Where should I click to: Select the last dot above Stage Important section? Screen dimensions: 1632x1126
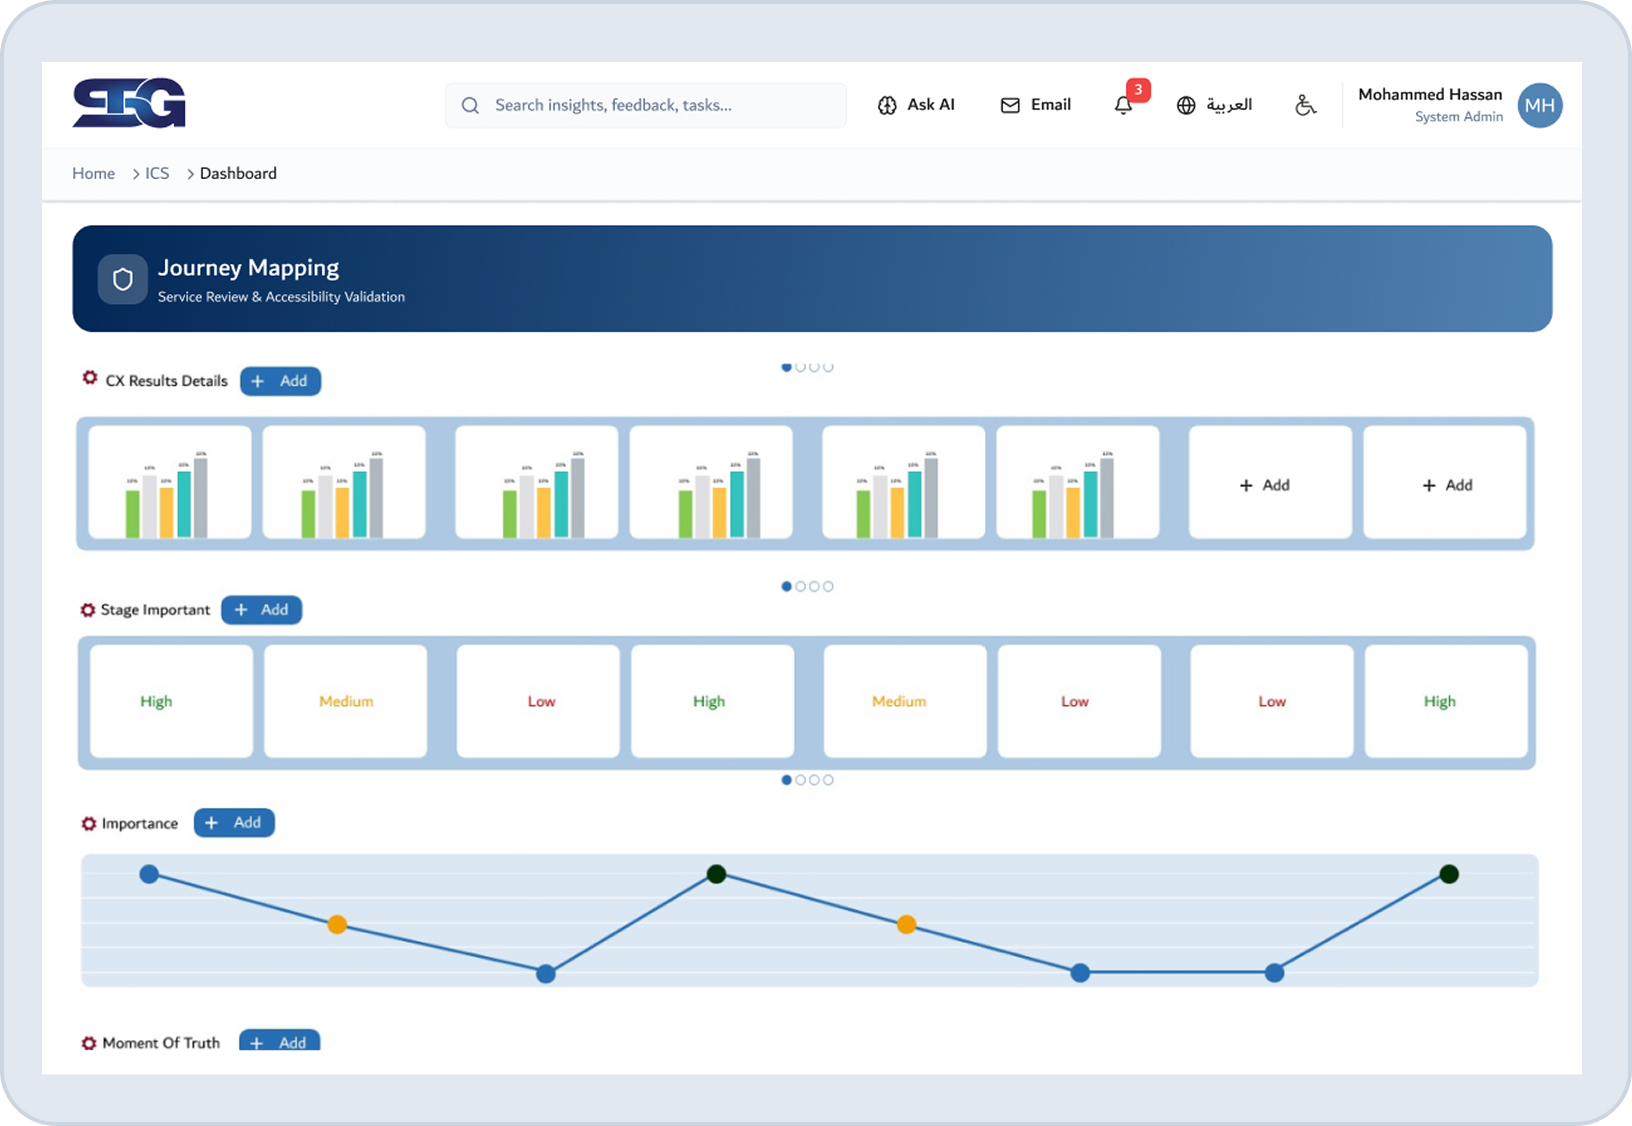(828, 586)
